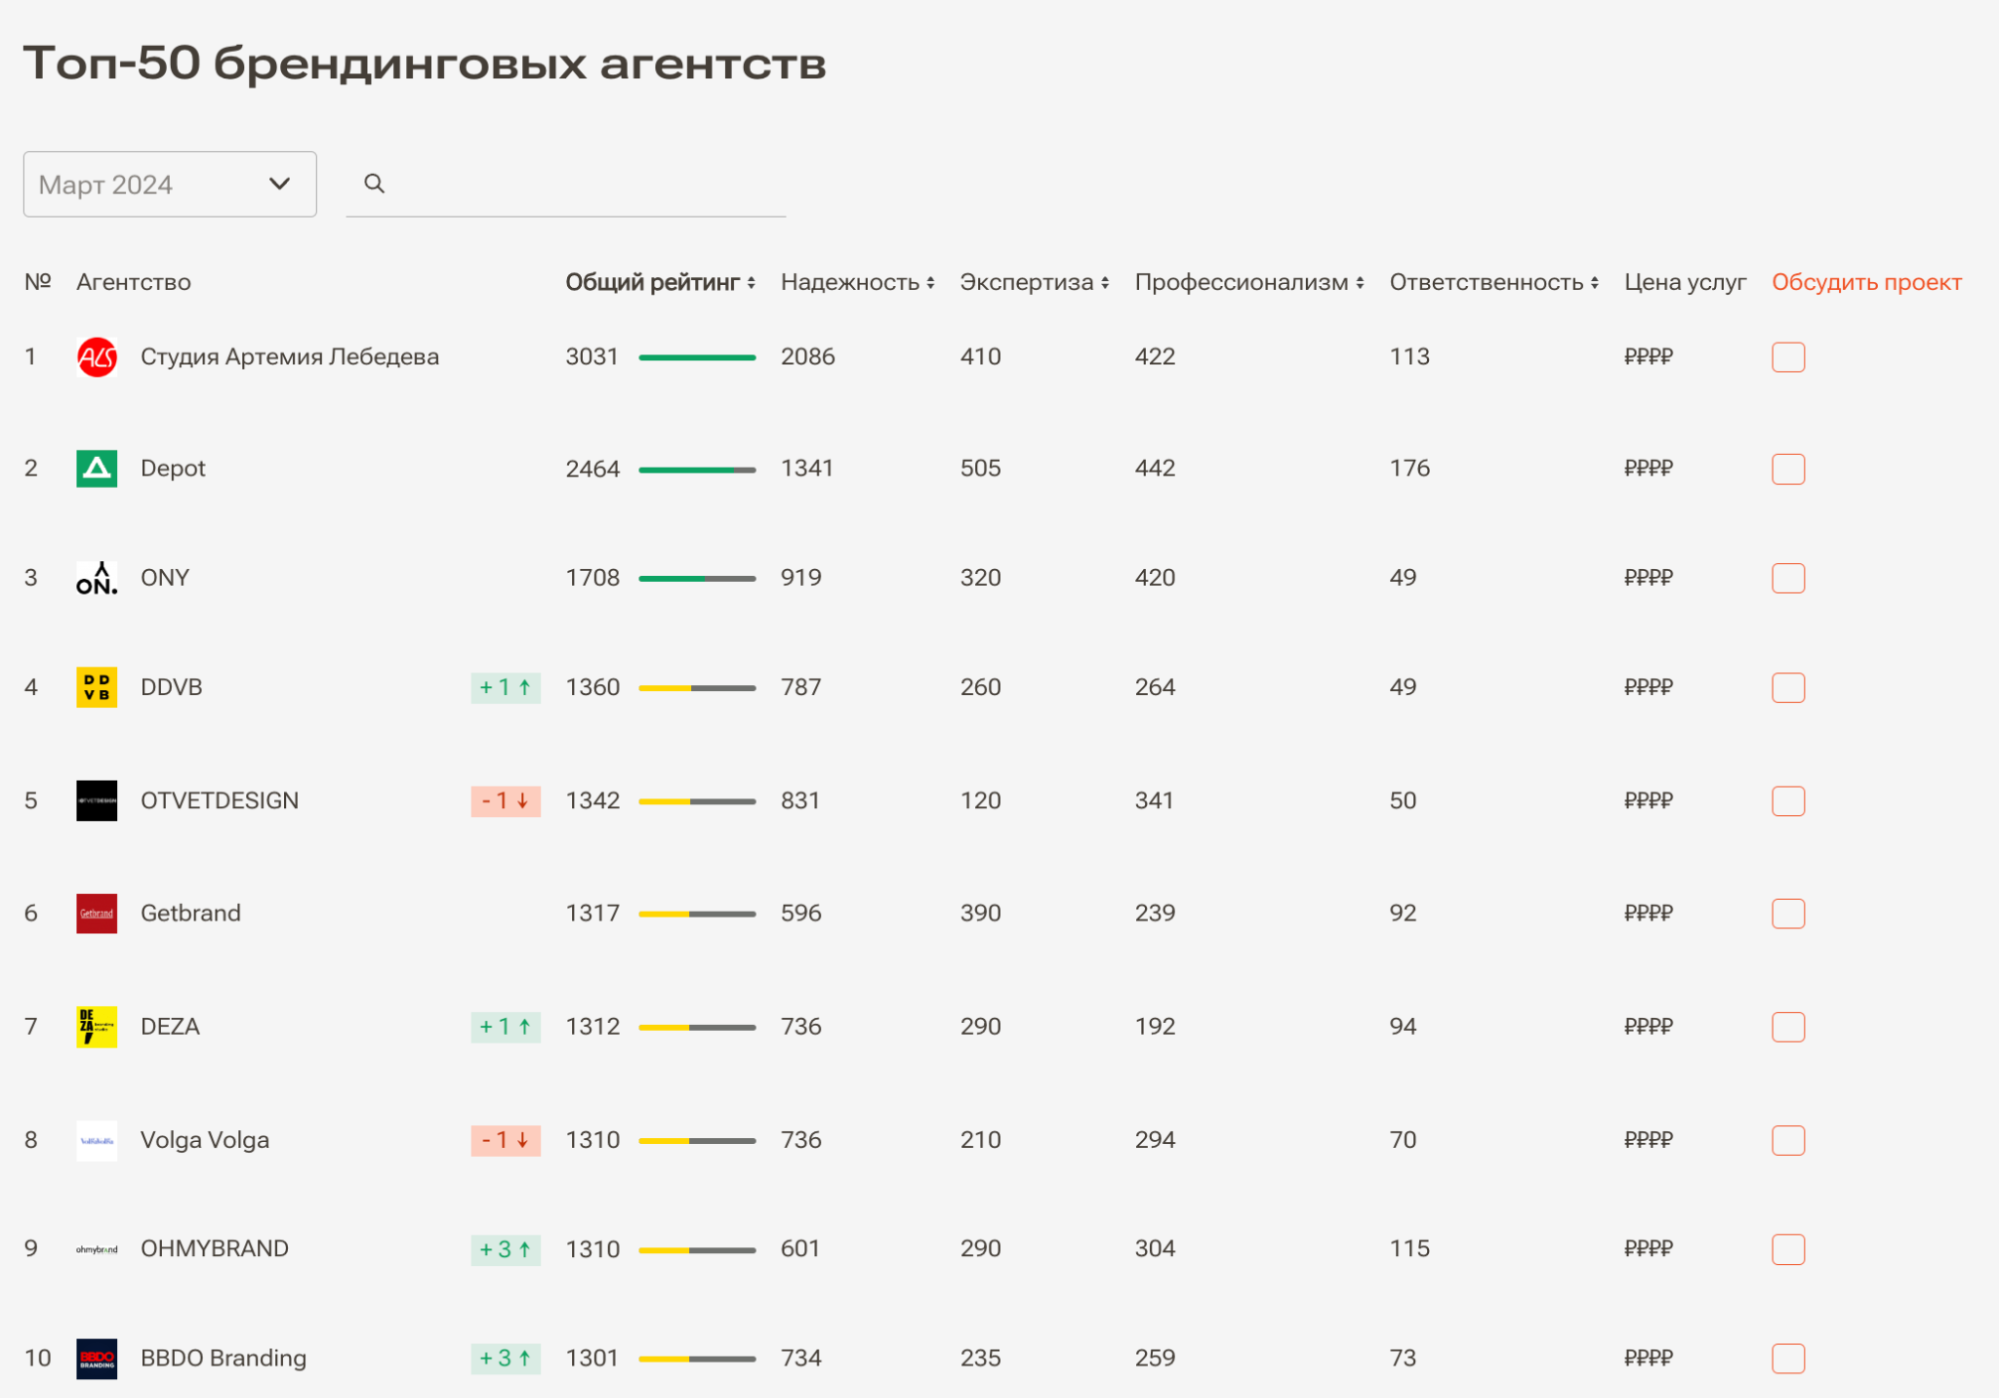Screen dimensions: 1999x1398
Task: Open Студия Артемия Лебедева agency link
Action: coord(290,357)
